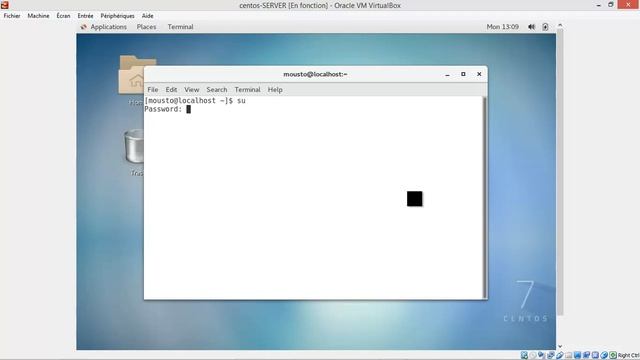Click the shared folders status icon
Screen dimensions: 640x360
pyautogui.click(x=569, y=356)
